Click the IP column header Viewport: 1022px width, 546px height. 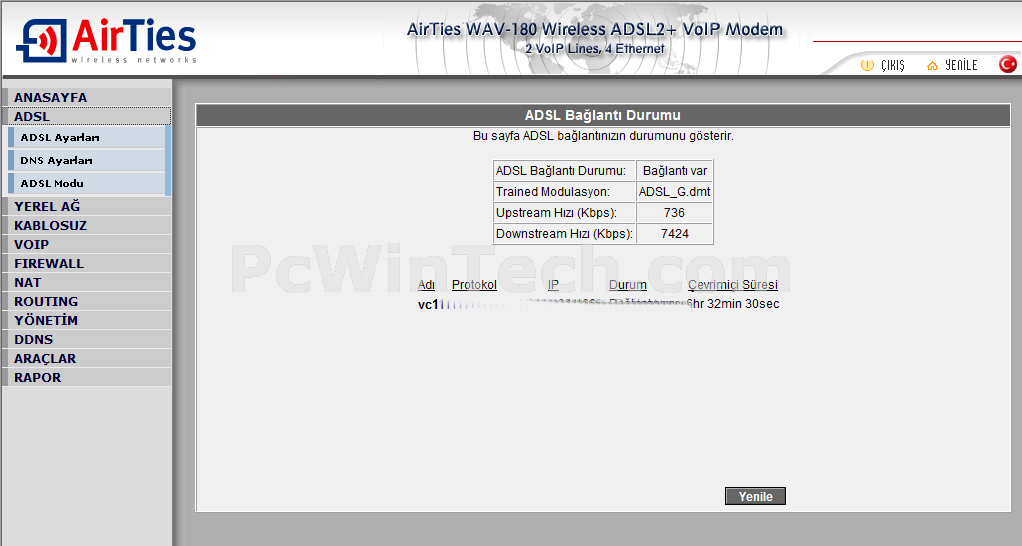(553, 285)
